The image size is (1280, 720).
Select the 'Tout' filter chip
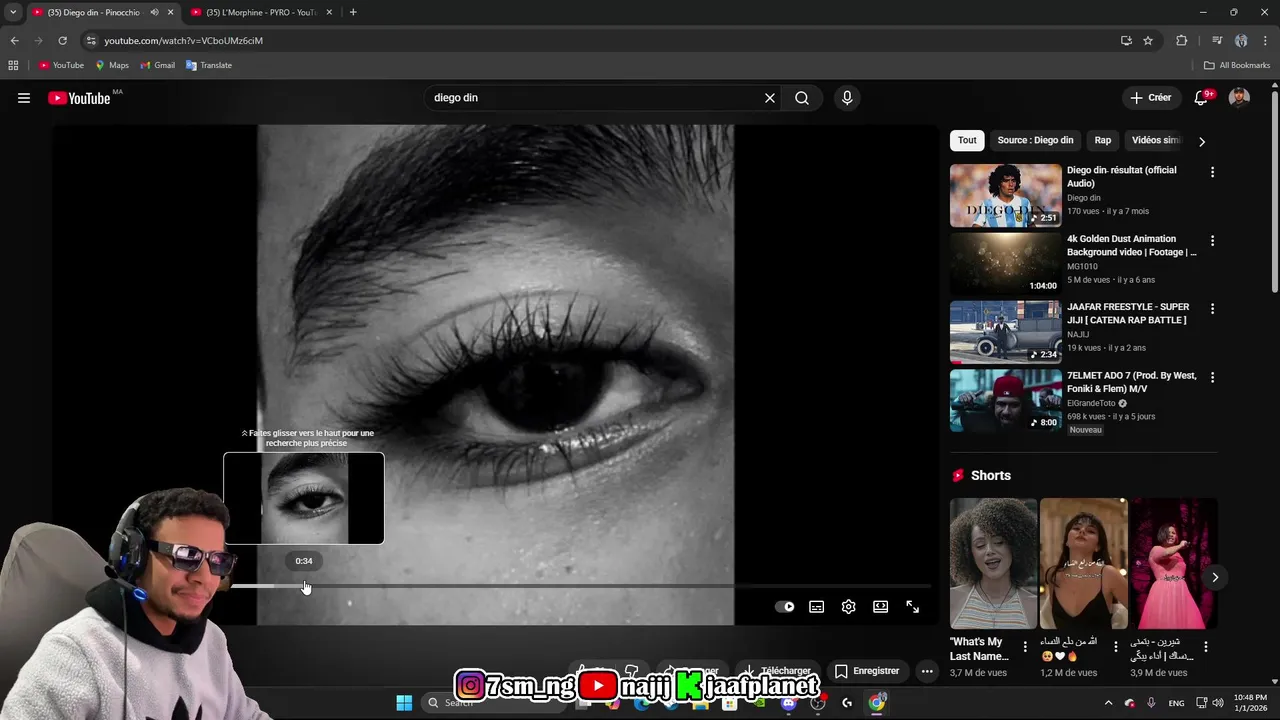967,141
